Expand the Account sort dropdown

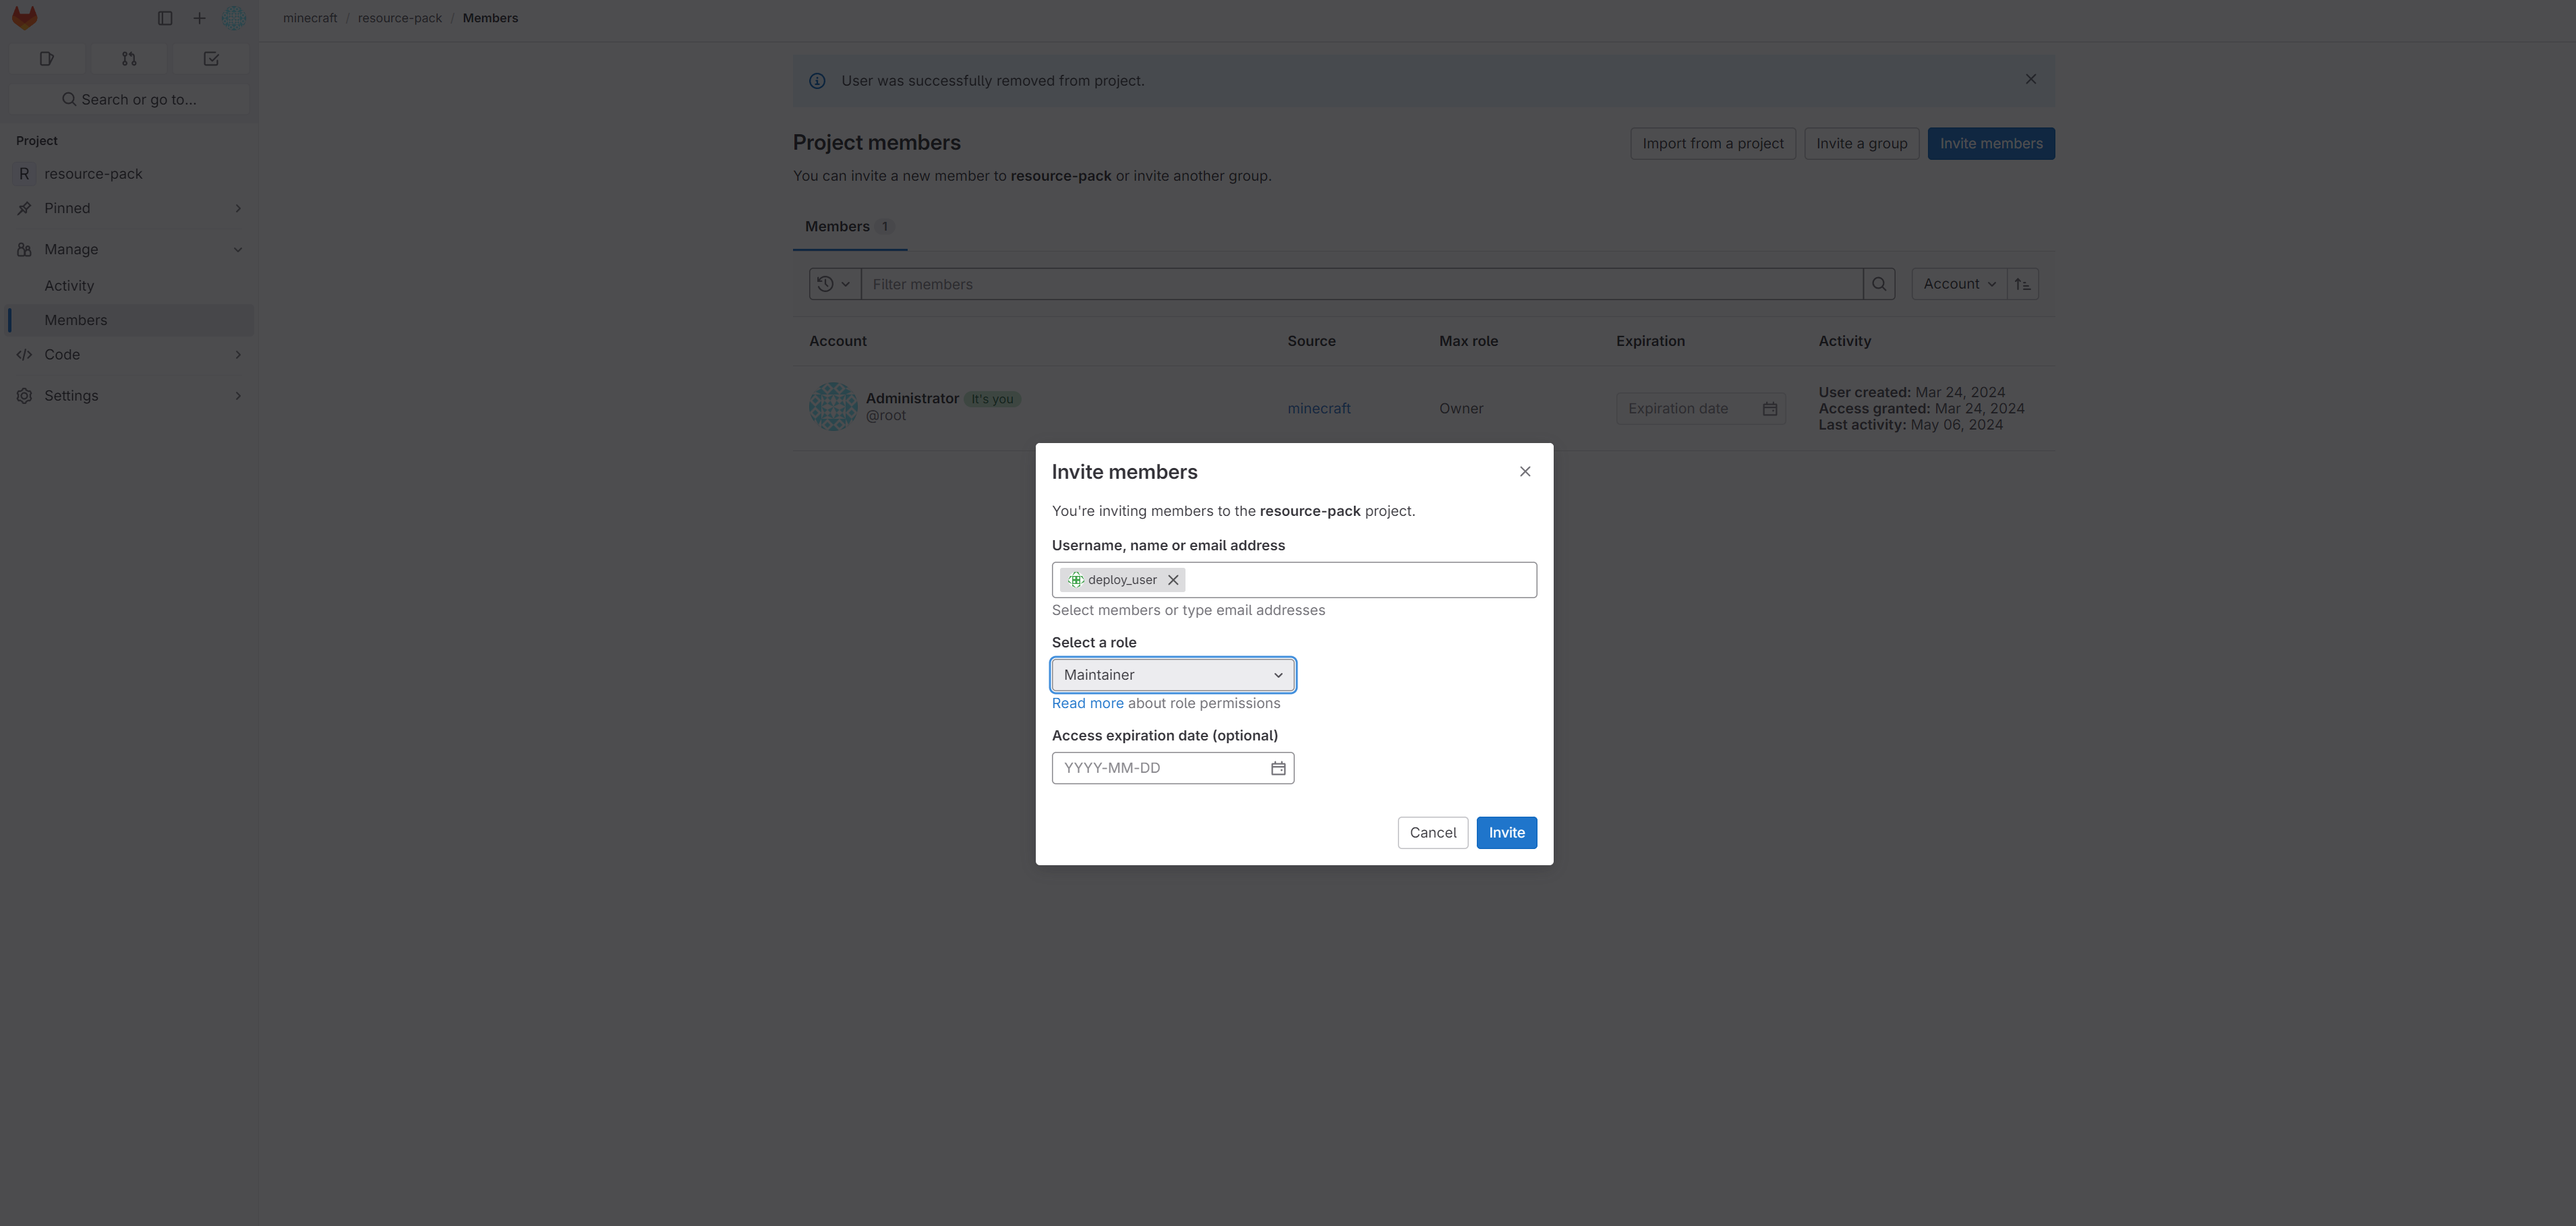coord(1958,284)
